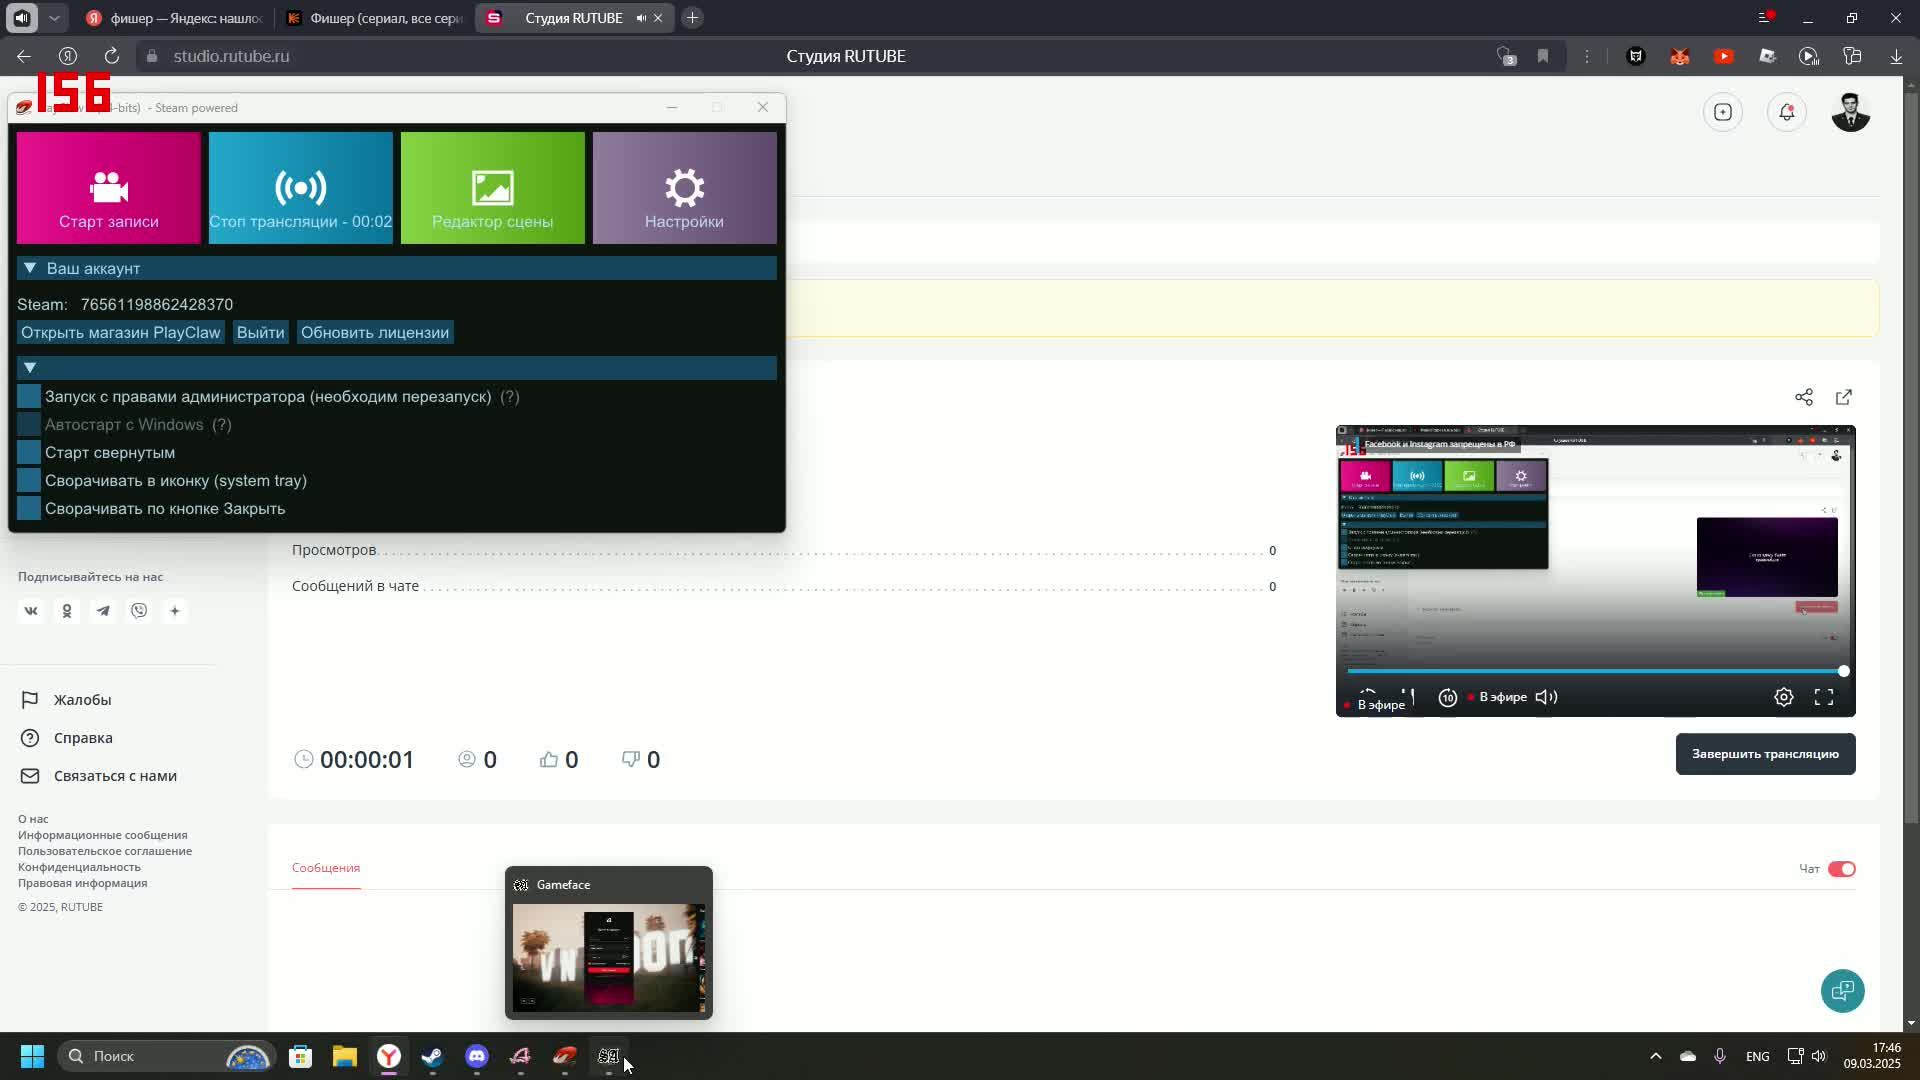Screen dimensions: 1920x1080
Task: Open Конфиденциальность link
Action: (79, 867)
